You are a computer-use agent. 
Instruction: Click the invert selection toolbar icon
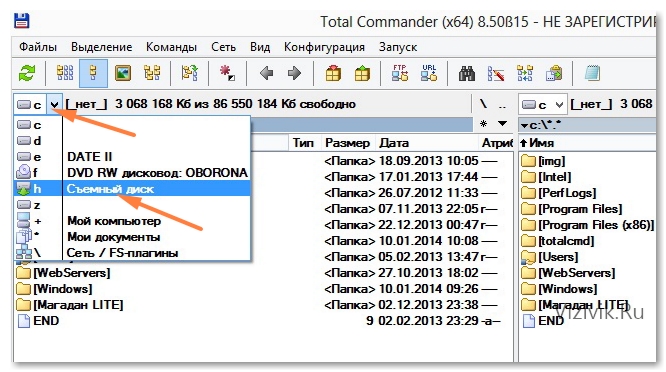(228, 73)
